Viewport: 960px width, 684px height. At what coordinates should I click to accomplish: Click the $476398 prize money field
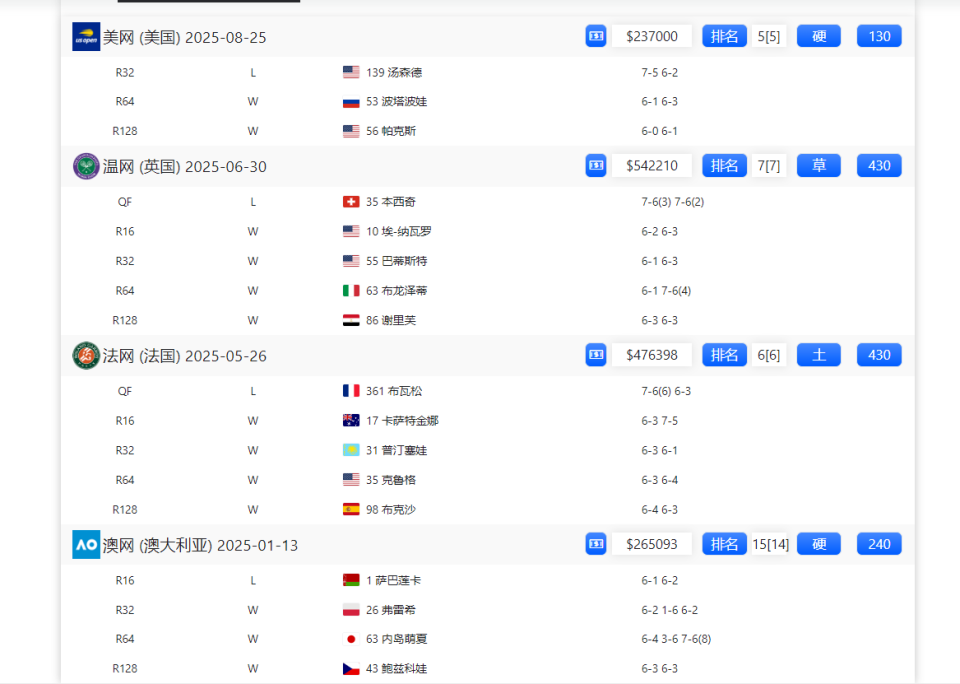[x=652, y=355]
